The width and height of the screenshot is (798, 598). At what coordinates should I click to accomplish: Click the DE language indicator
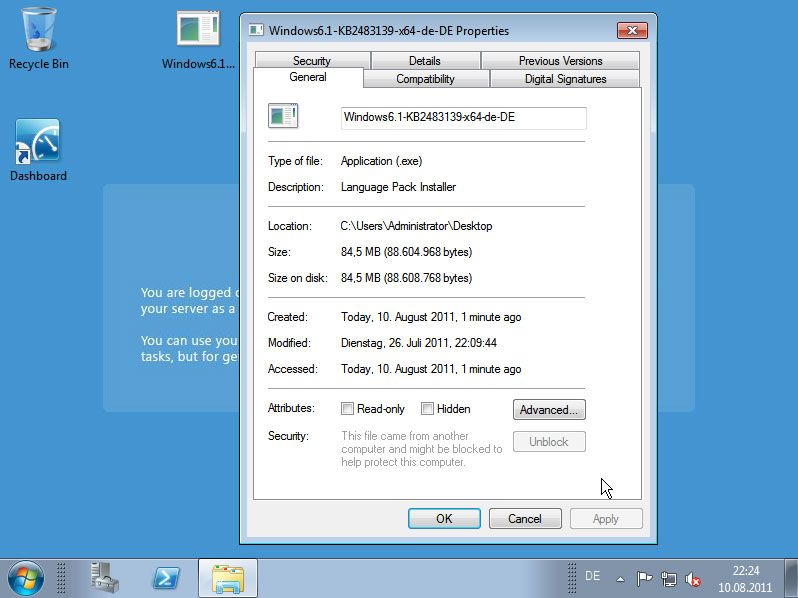point(592,576)
